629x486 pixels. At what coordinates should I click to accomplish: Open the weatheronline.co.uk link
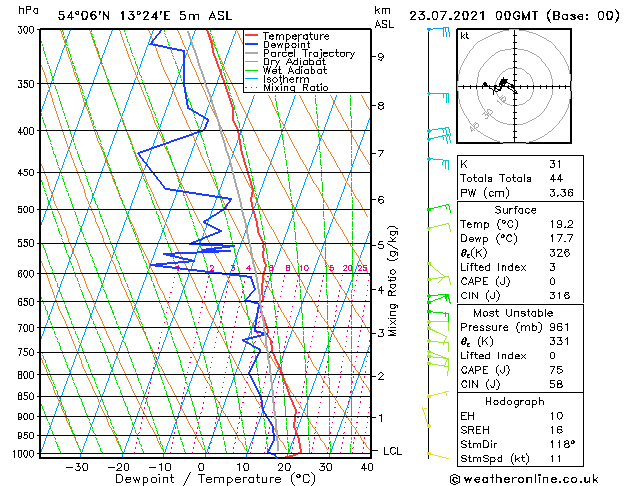[524, 479]
